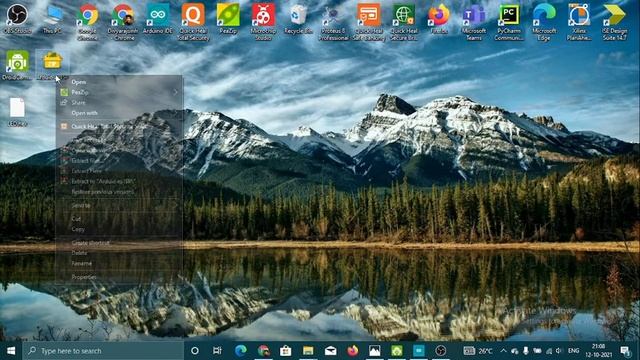
Task: Click the 'Type here to search' box
Action: (x=103, y=351)
